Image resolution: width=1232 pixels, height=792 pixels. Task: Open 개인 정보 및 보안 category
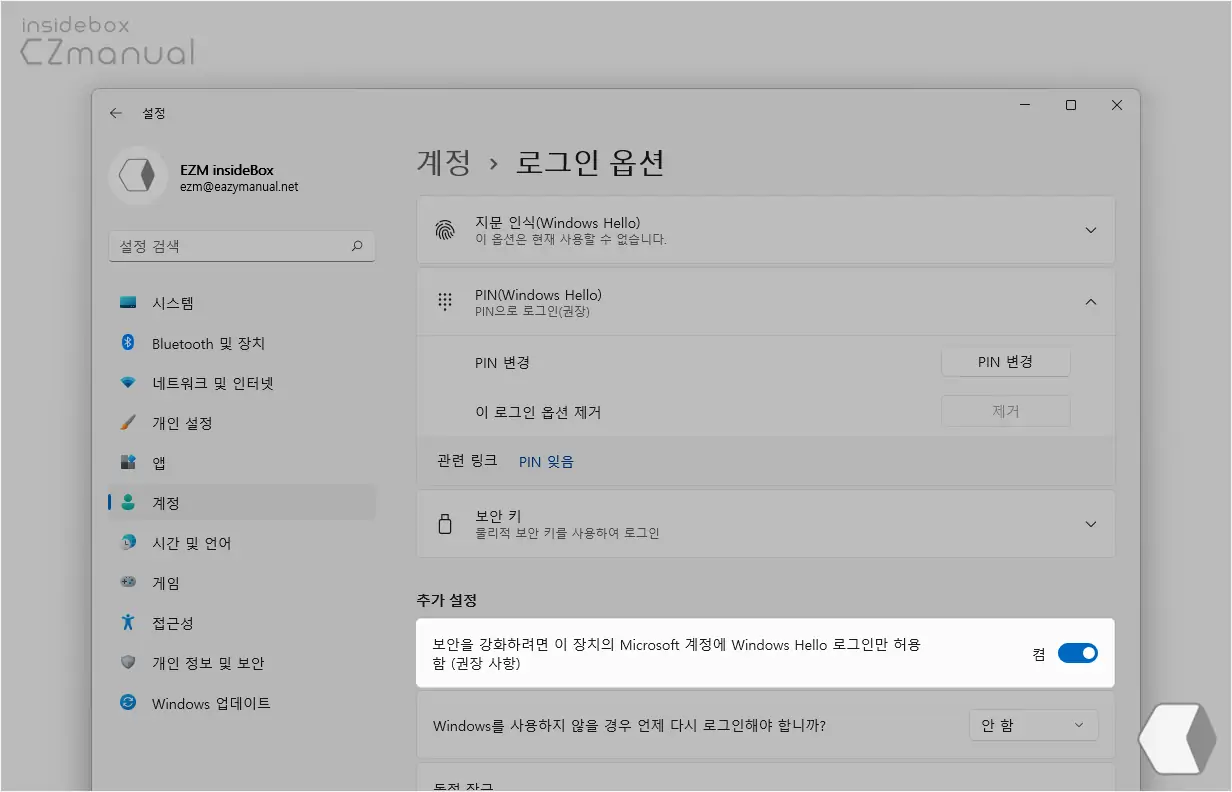[x=241, y=663]
